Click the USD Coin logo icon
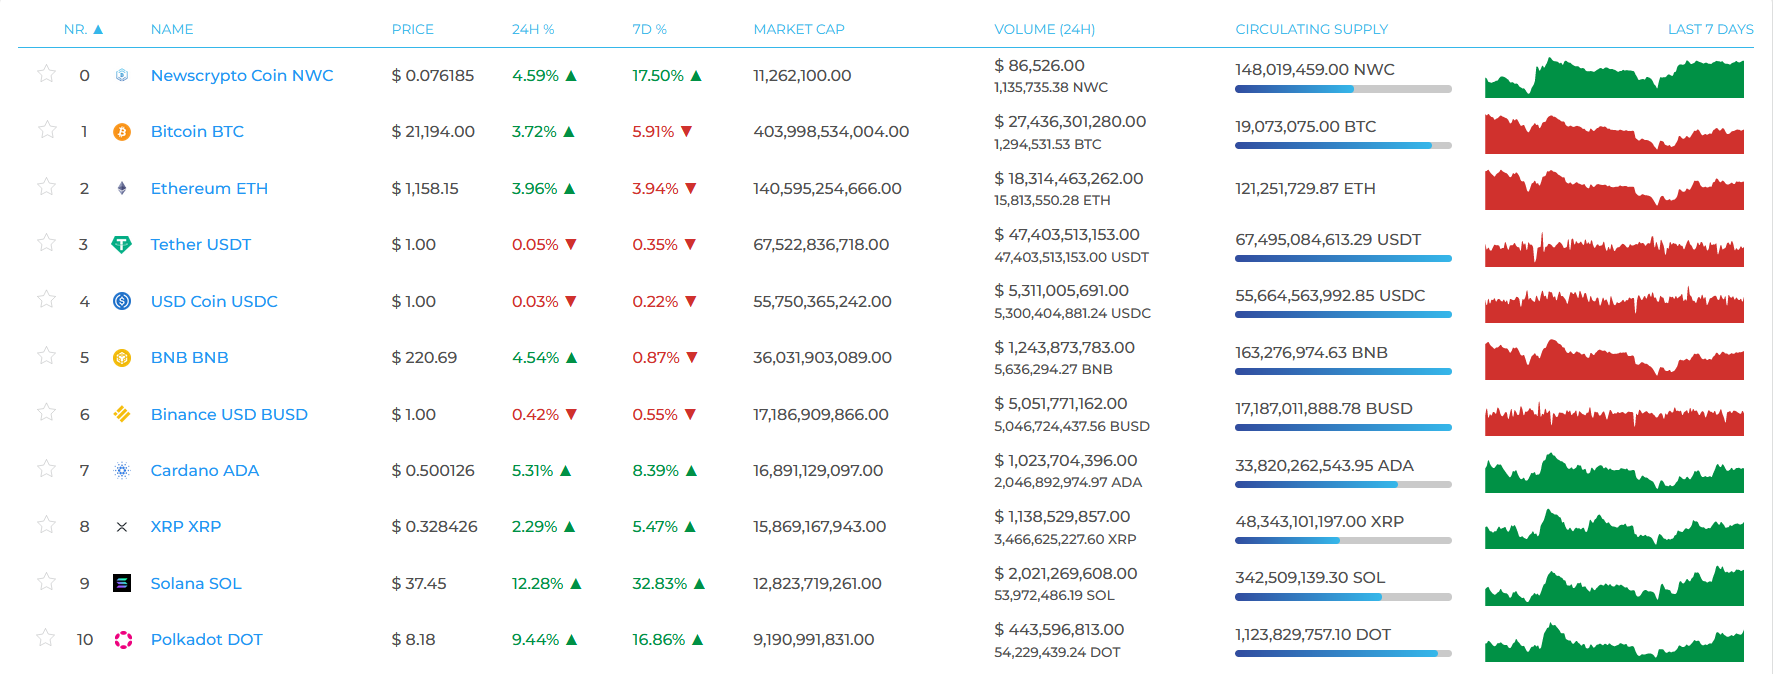 coord(122,301)
